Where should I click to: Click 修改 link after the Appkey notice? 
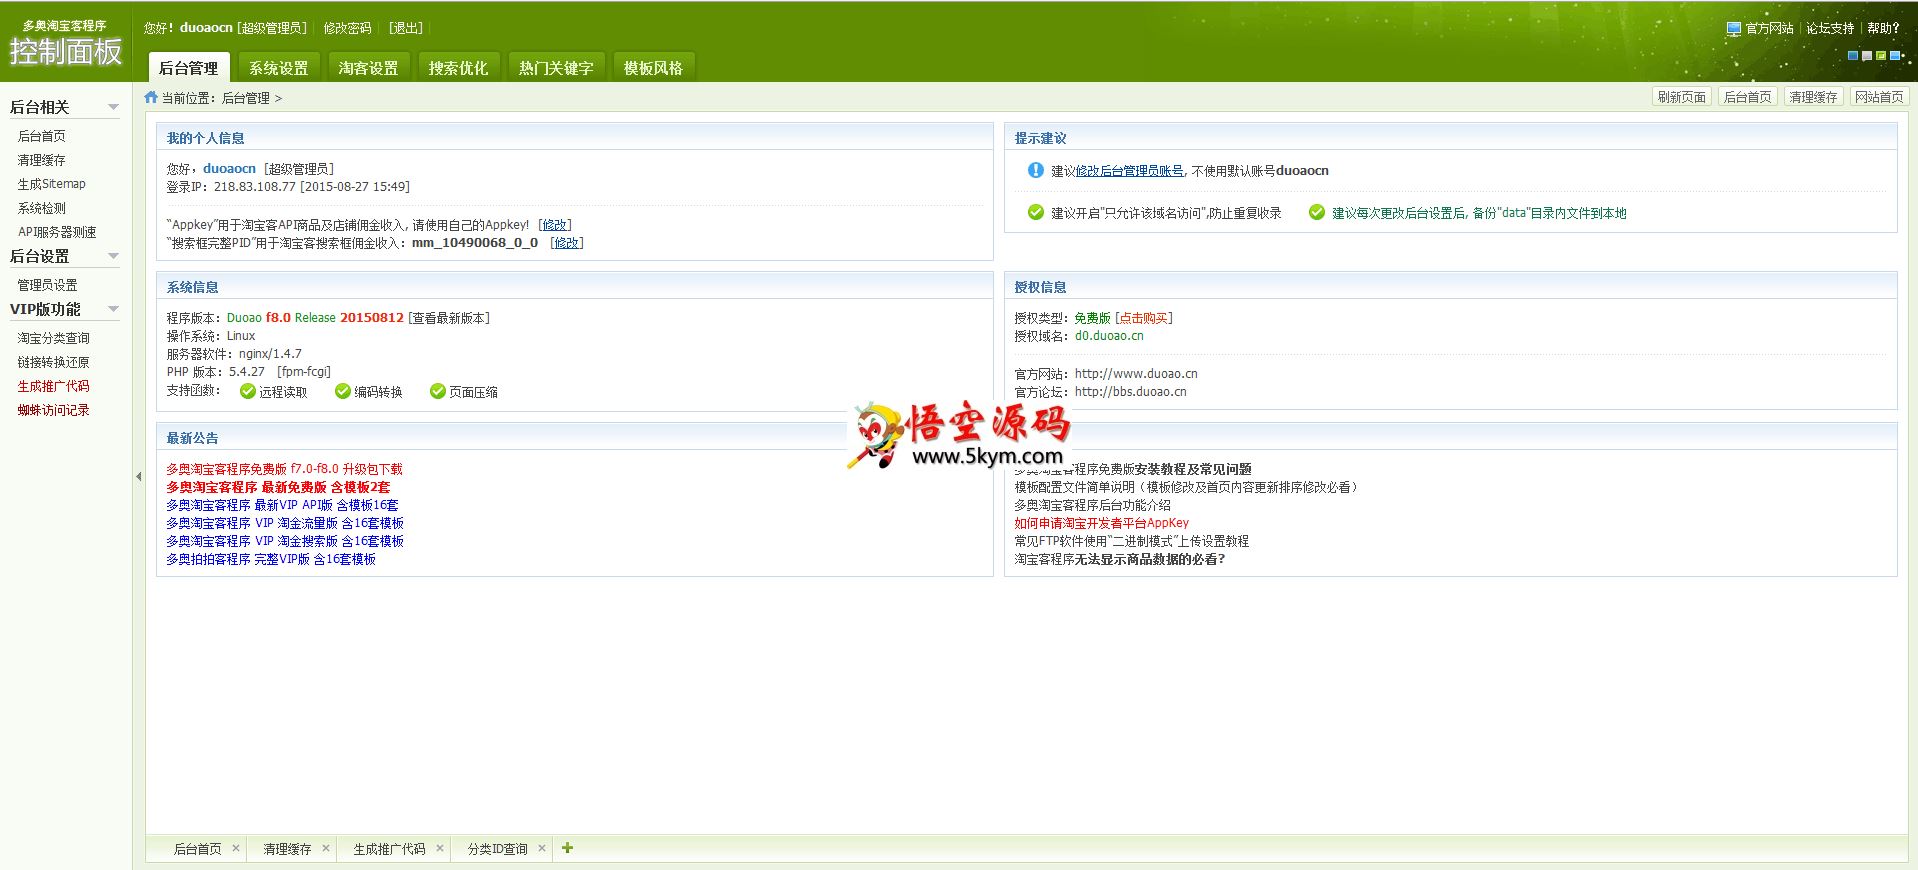click(x=555, y=225)
